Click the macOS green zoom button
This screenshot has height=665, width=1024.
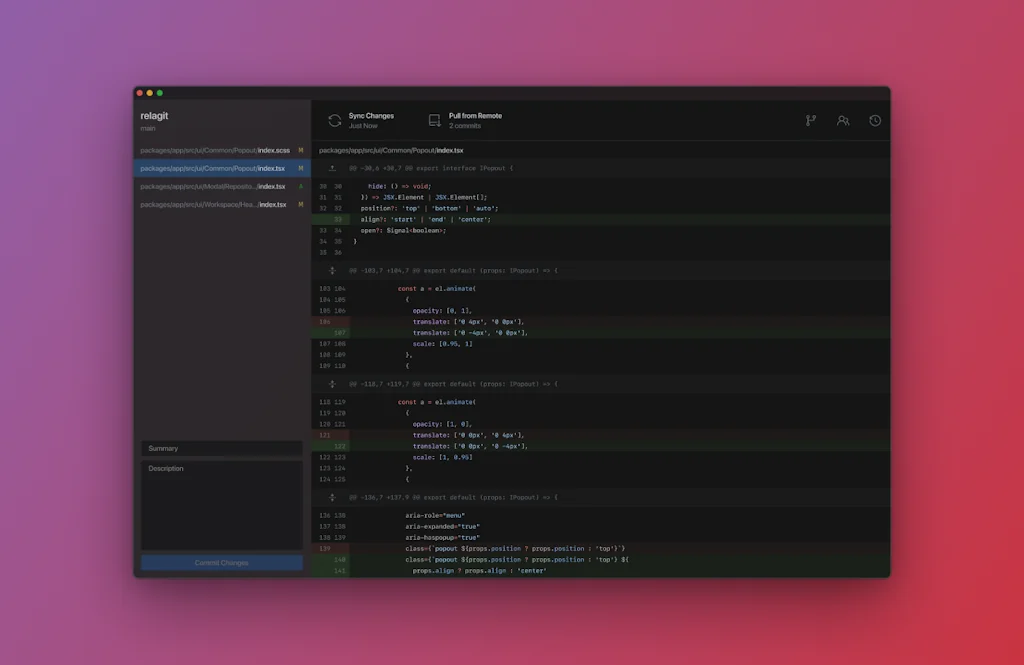(159, 91)
